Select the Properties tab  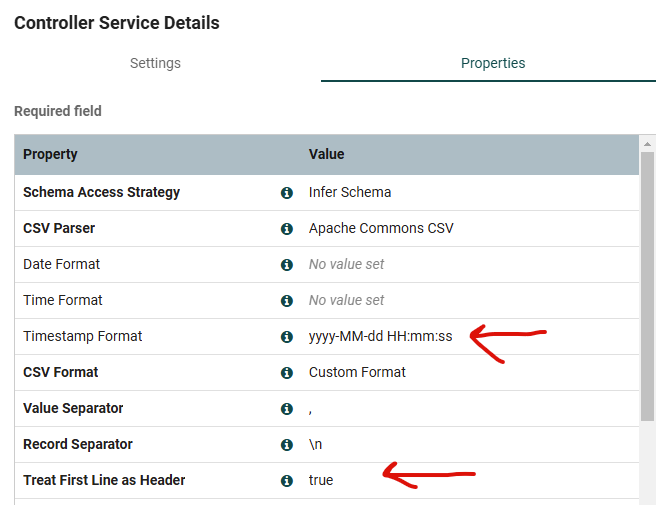tap(493, 63)
